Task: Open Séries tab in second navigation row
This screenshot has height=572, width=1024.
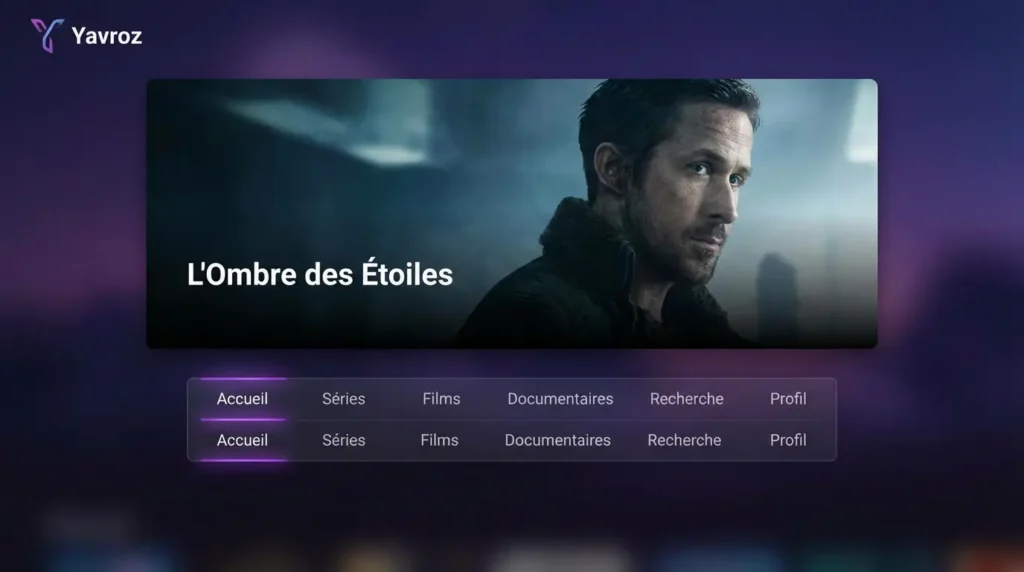Action: click(x=344, y=440)
